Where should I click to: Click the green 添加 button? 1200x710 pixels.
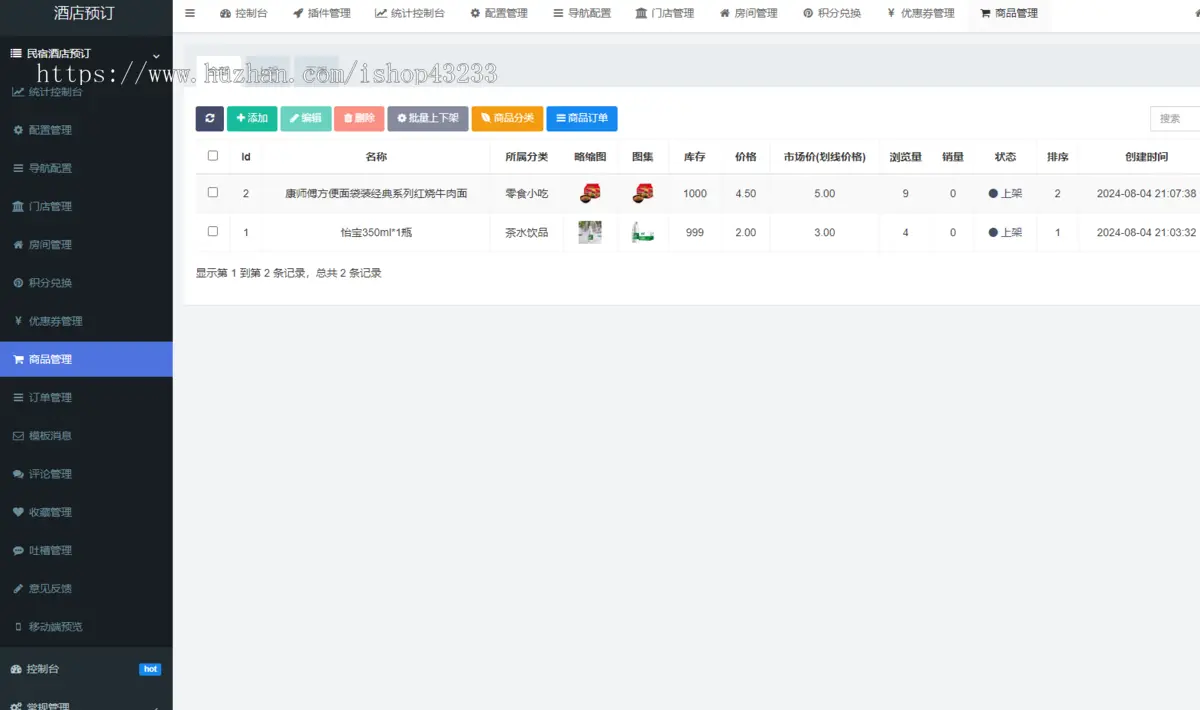tap(252, 118)
